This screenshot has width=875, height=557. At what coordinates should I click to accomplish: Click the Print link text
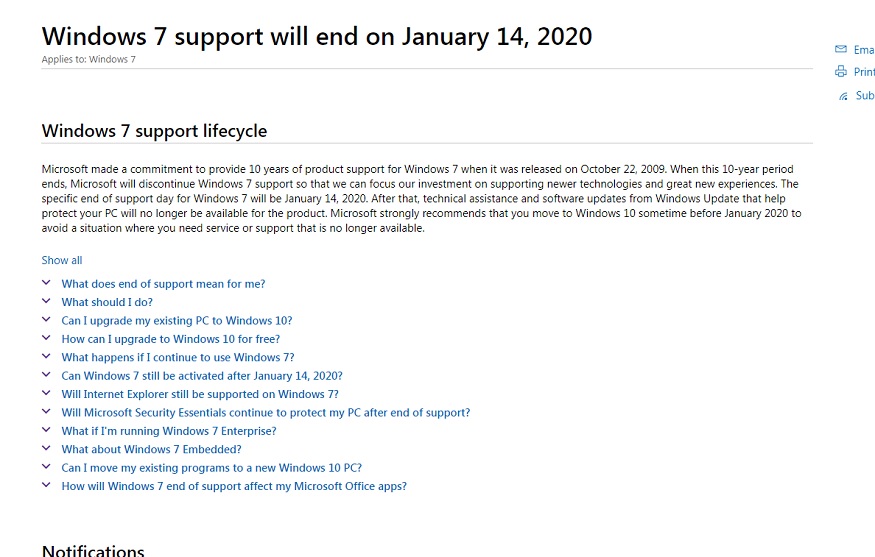[x=864, y=72]
